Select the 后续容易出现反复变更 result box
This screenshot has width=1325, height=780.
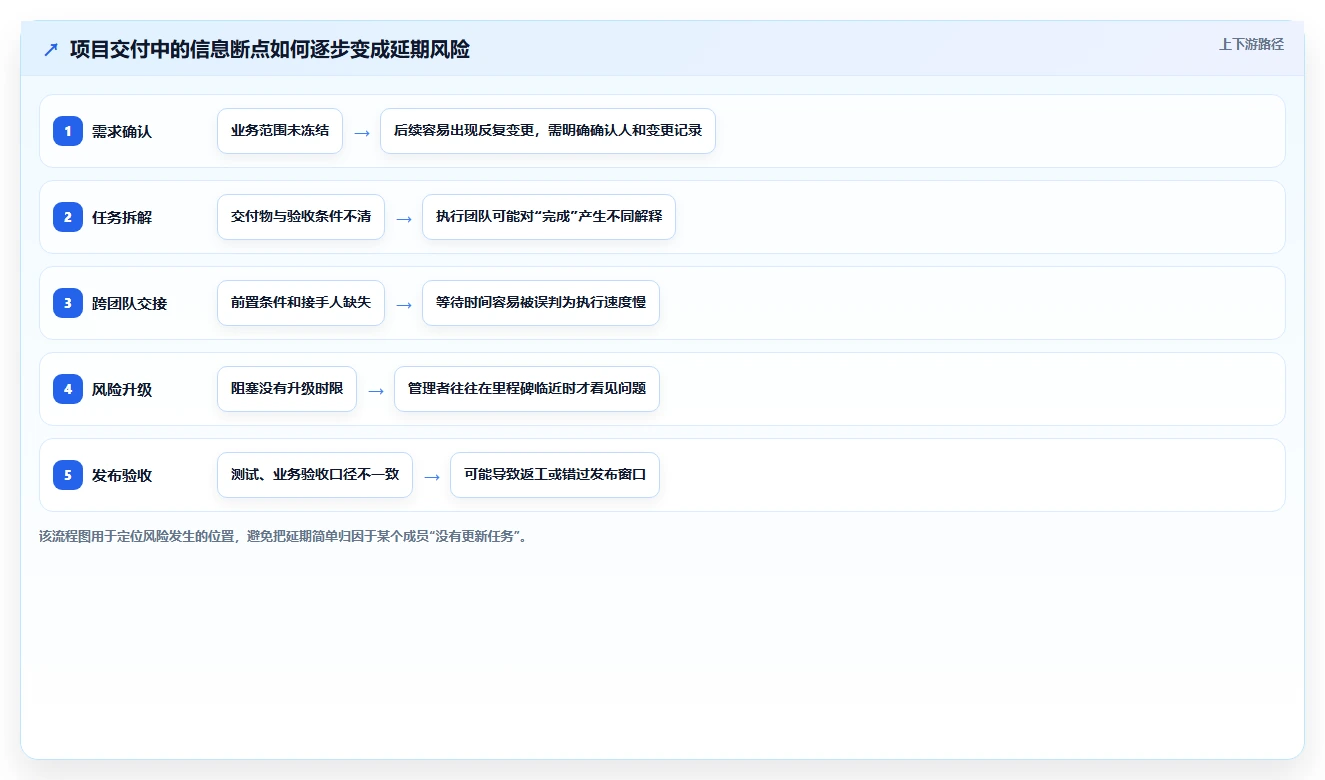pos(548,131)
